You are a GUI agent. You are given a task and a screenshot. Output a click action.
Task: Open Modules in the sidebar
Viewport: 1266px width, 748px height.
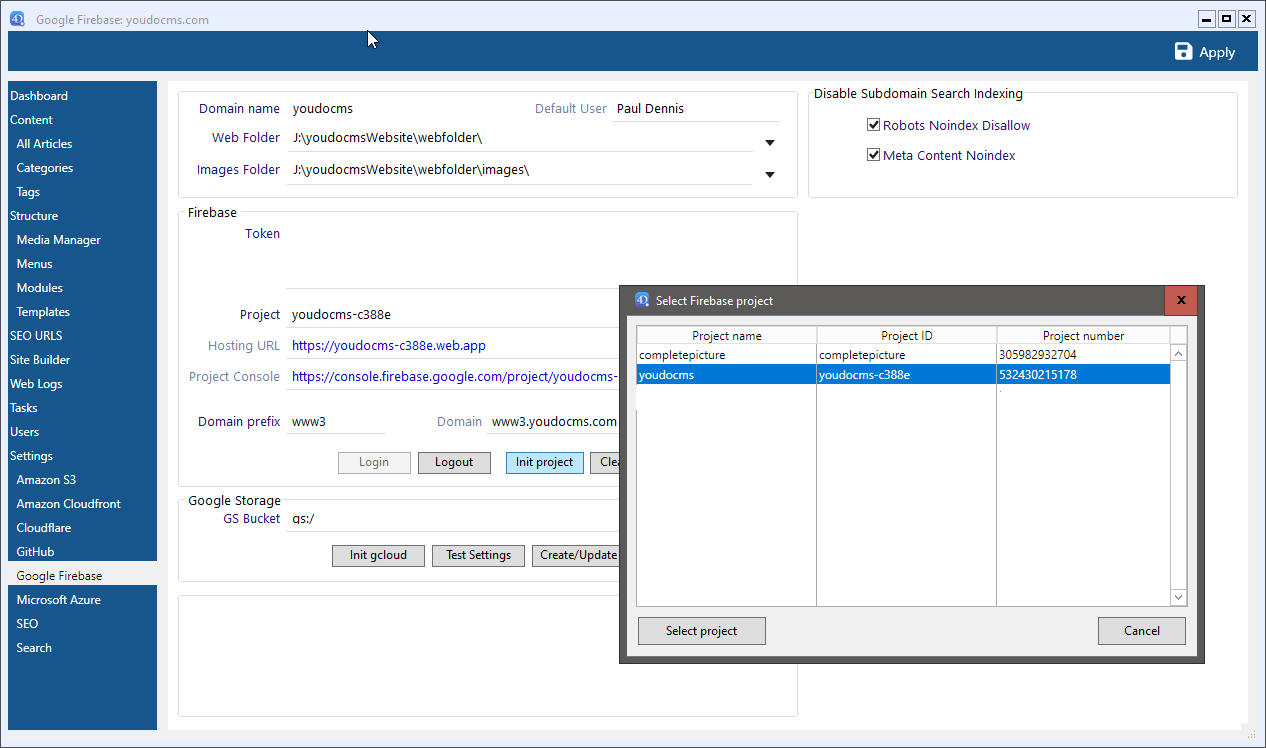(x=39, y=288)
